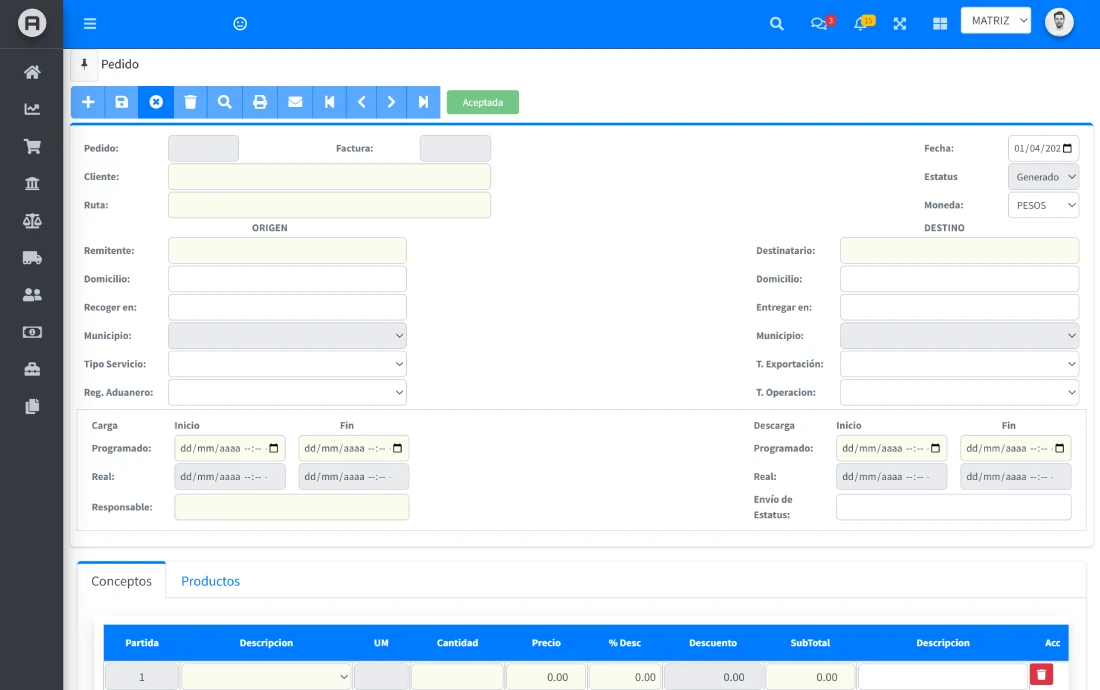
Task: Email the order with envelope icon
Action: 295,102
